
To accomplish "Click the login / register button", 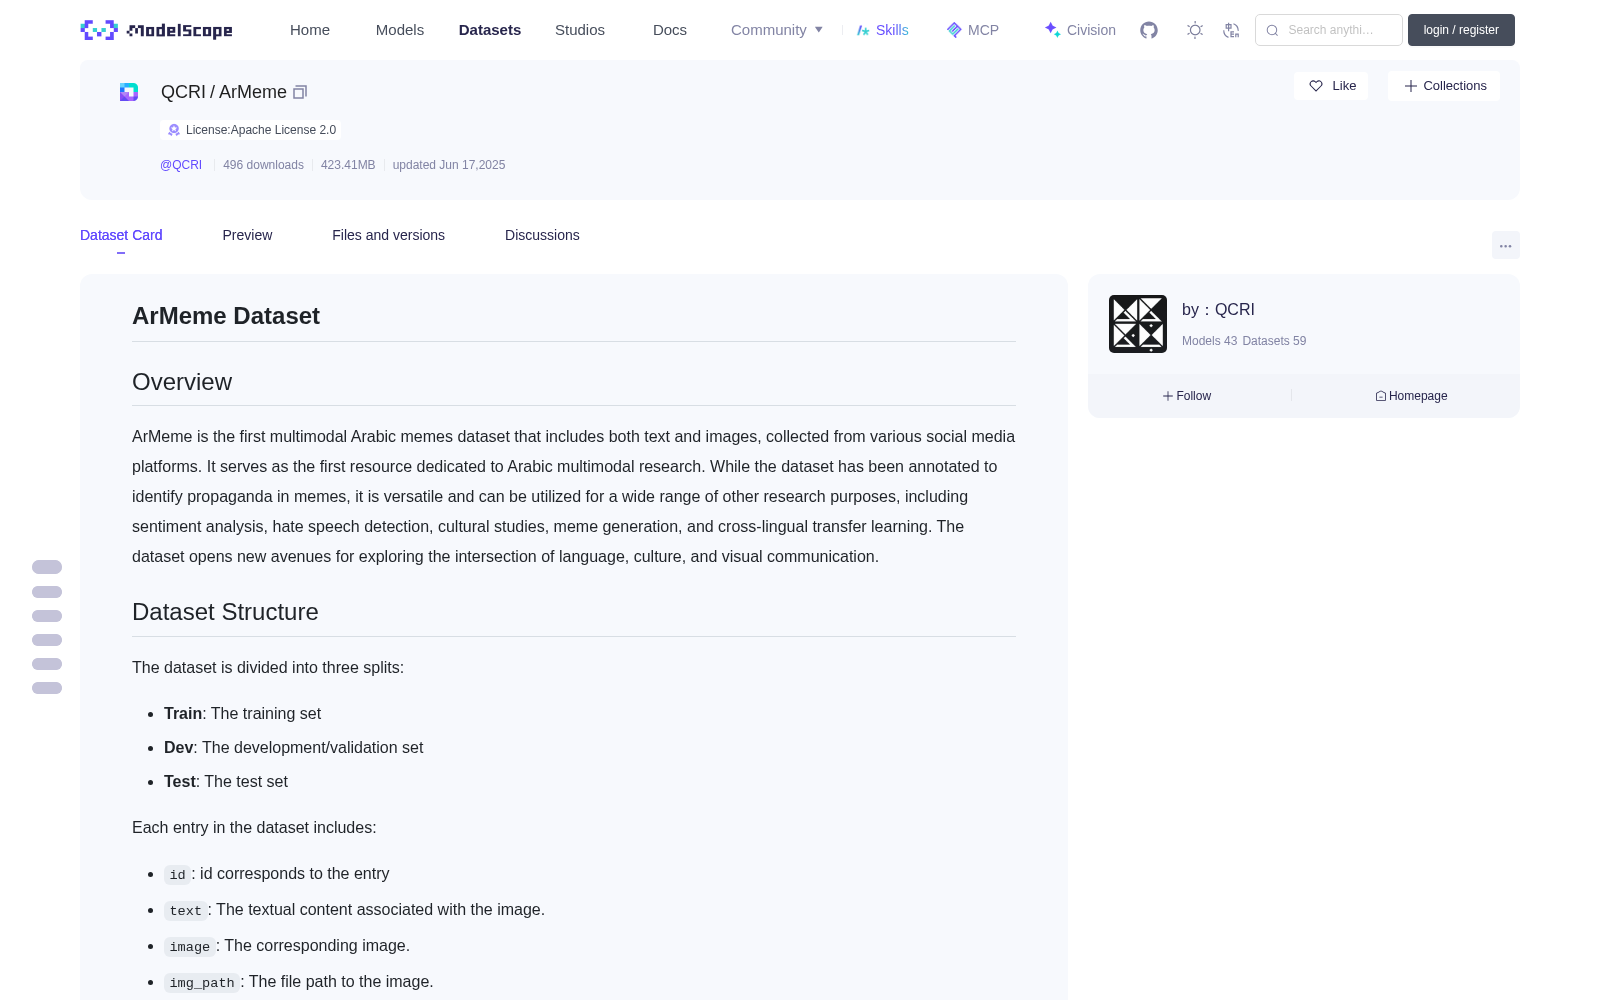I will (x=1461, y=30).
